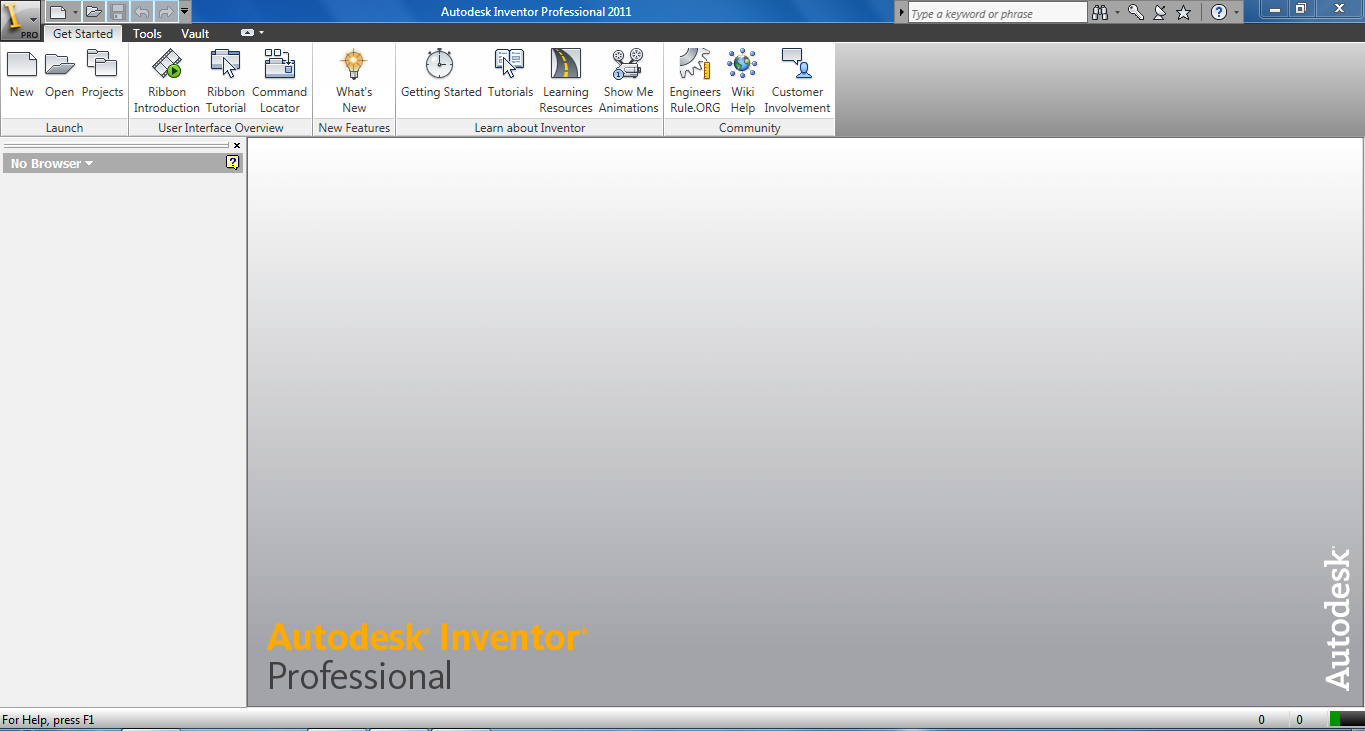Click the 'For Help, press F1' status text

(x=48, y=719)
